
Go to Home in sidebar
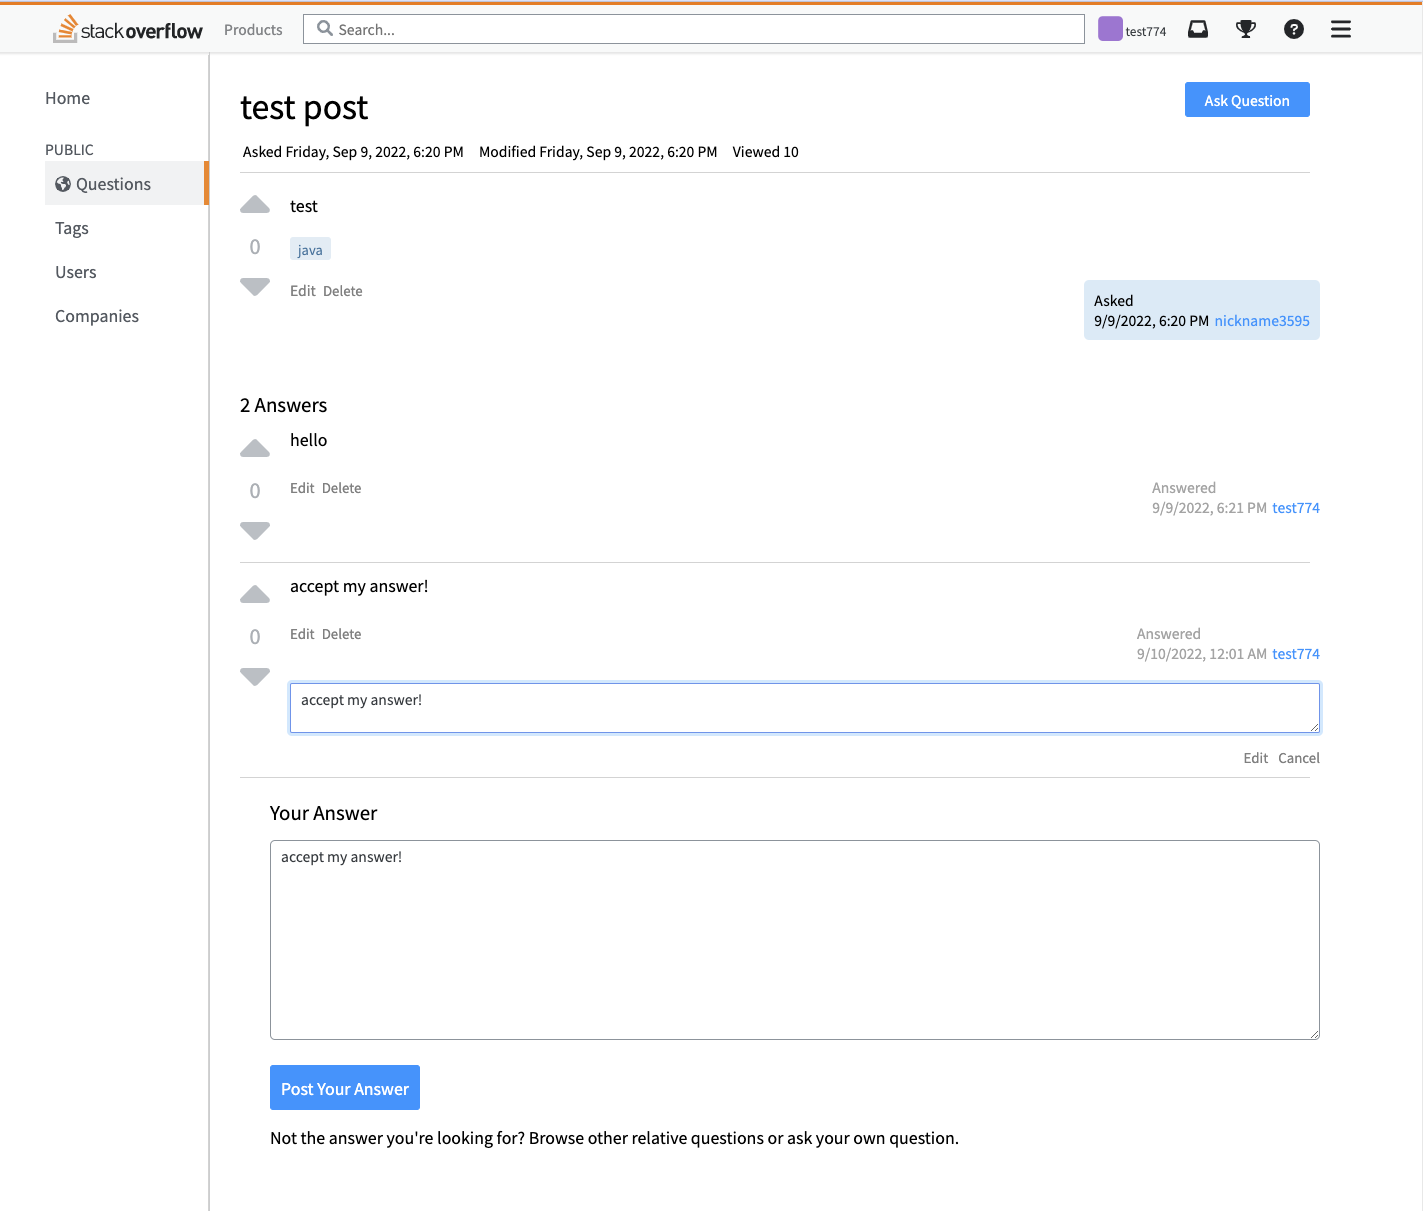67,98
